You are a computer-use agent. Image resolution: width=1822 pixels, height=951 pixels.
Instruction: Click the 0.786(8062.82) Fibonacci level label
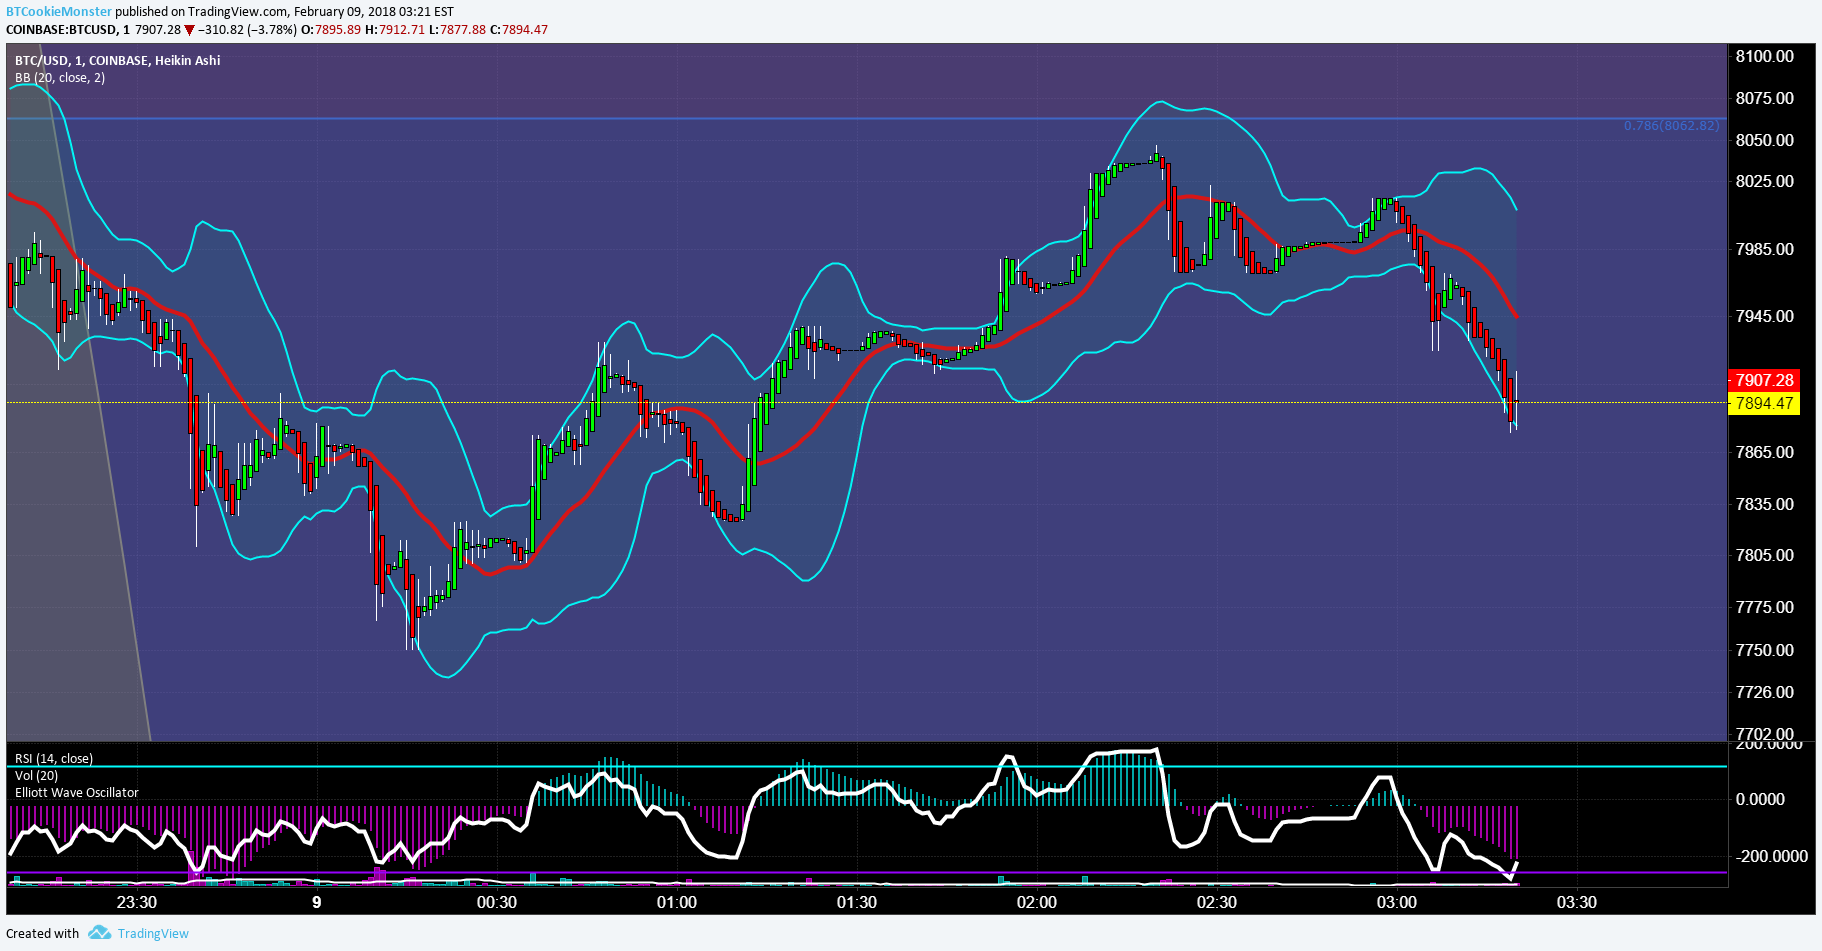pos(1671,125)
